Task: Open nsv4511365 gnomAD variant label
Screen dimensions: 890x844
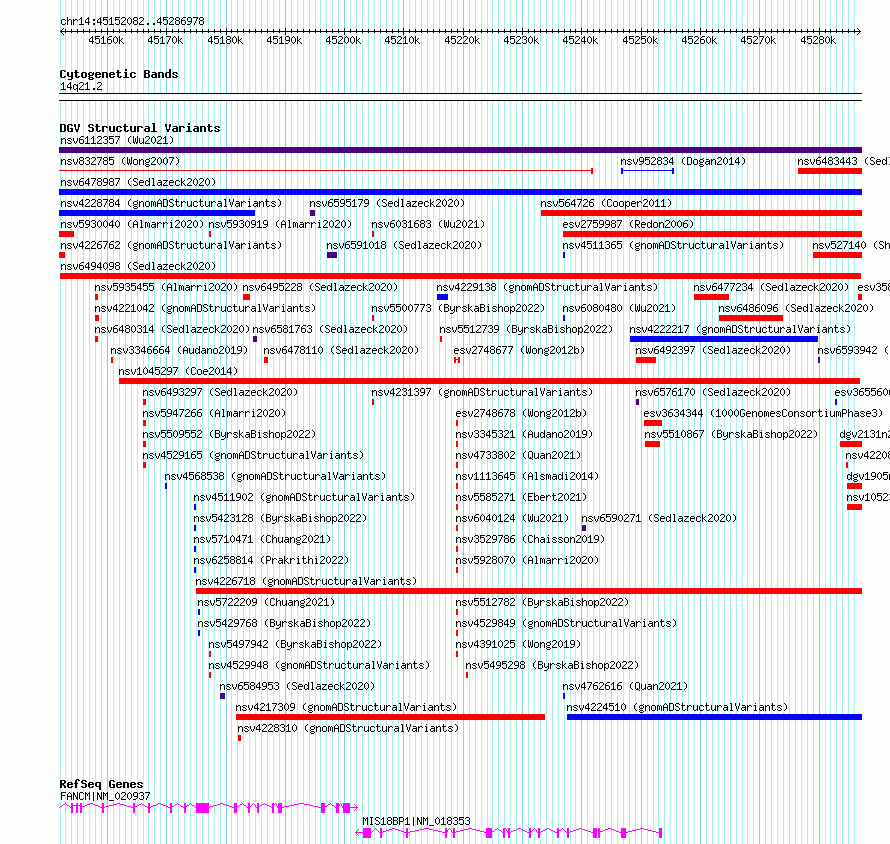Action: click(x=673, y=245)
